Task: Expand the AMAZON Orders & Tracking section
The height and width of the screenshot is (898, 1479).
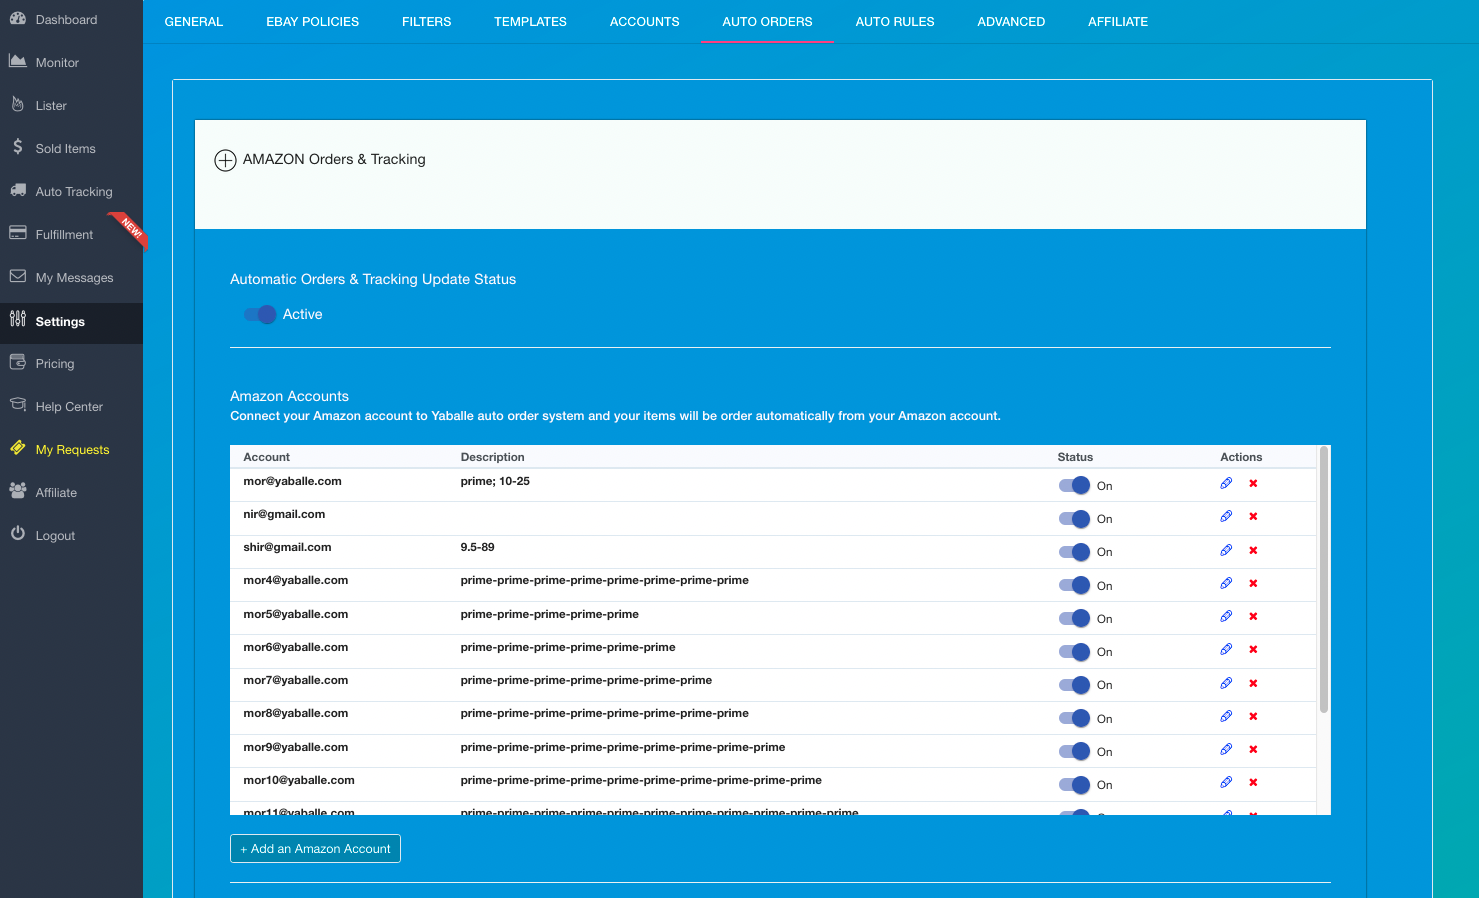Action: (225, 160)
